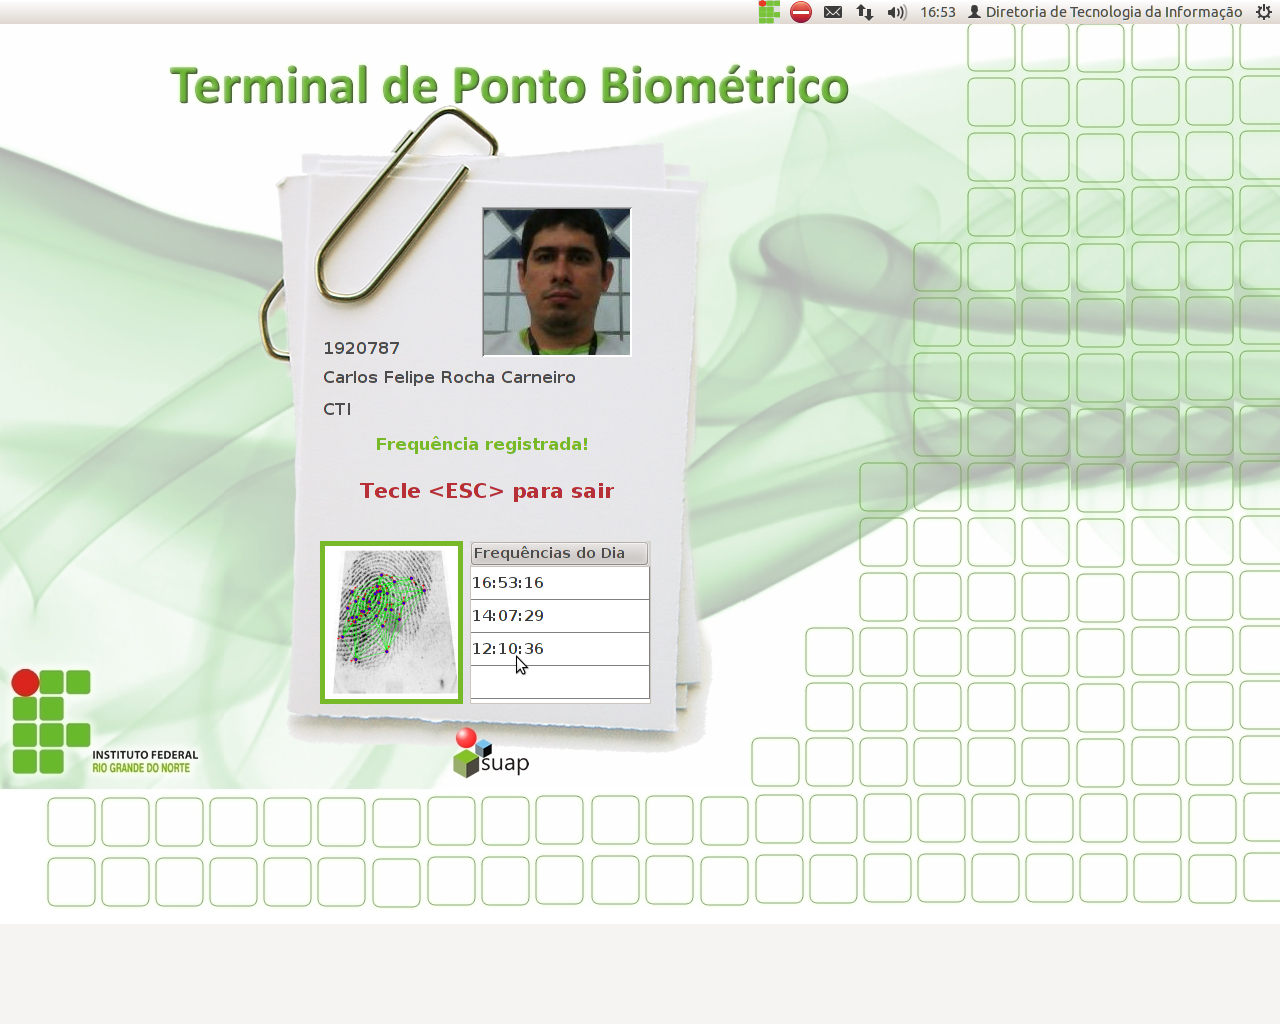Open the 16:53 clock menu

(938, 12)
